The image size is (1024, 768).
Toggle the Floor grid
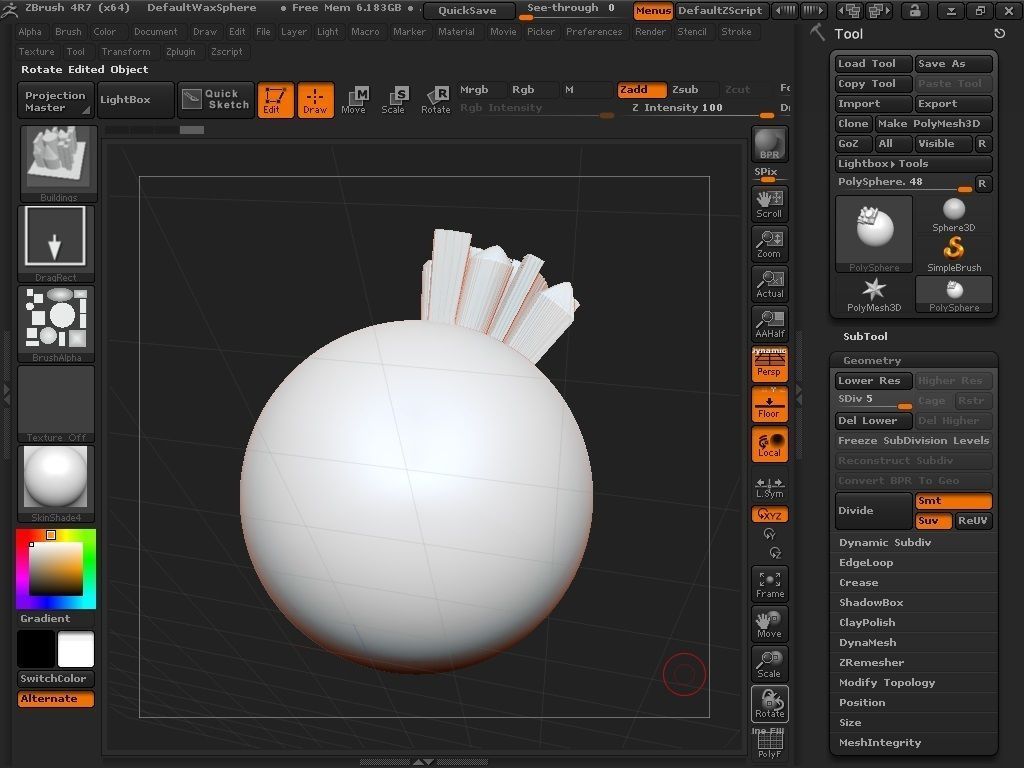click(769, 404)
